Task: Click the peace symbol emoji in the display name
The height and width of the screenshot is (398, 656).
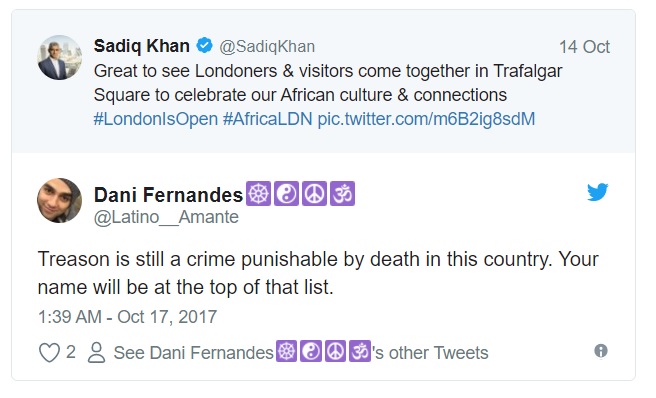Action: [x=314, y=194]
